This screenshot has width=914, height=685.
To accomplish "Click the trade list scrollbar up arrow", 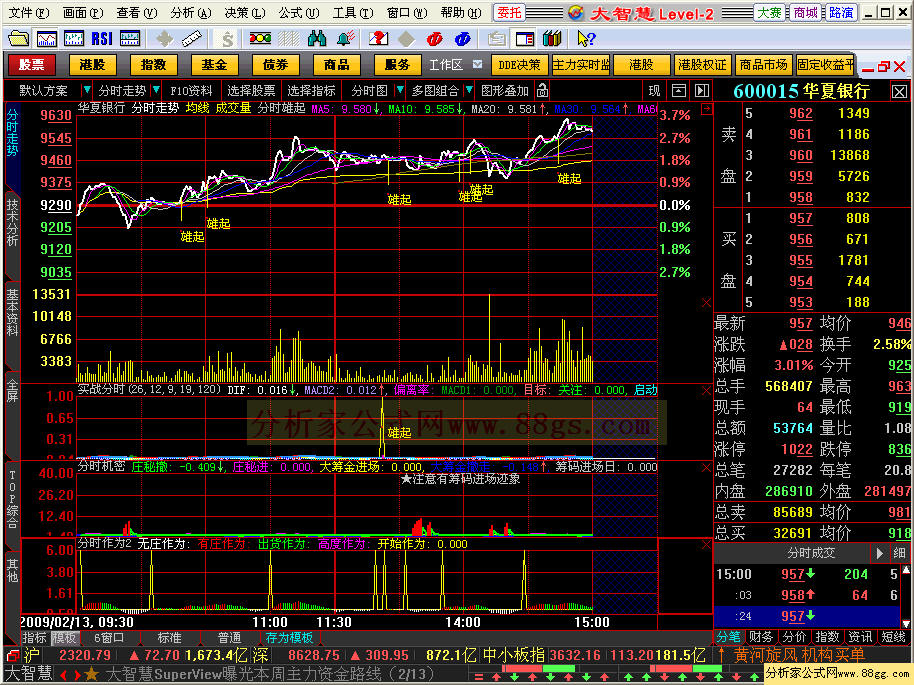I will tap(906, 570).
